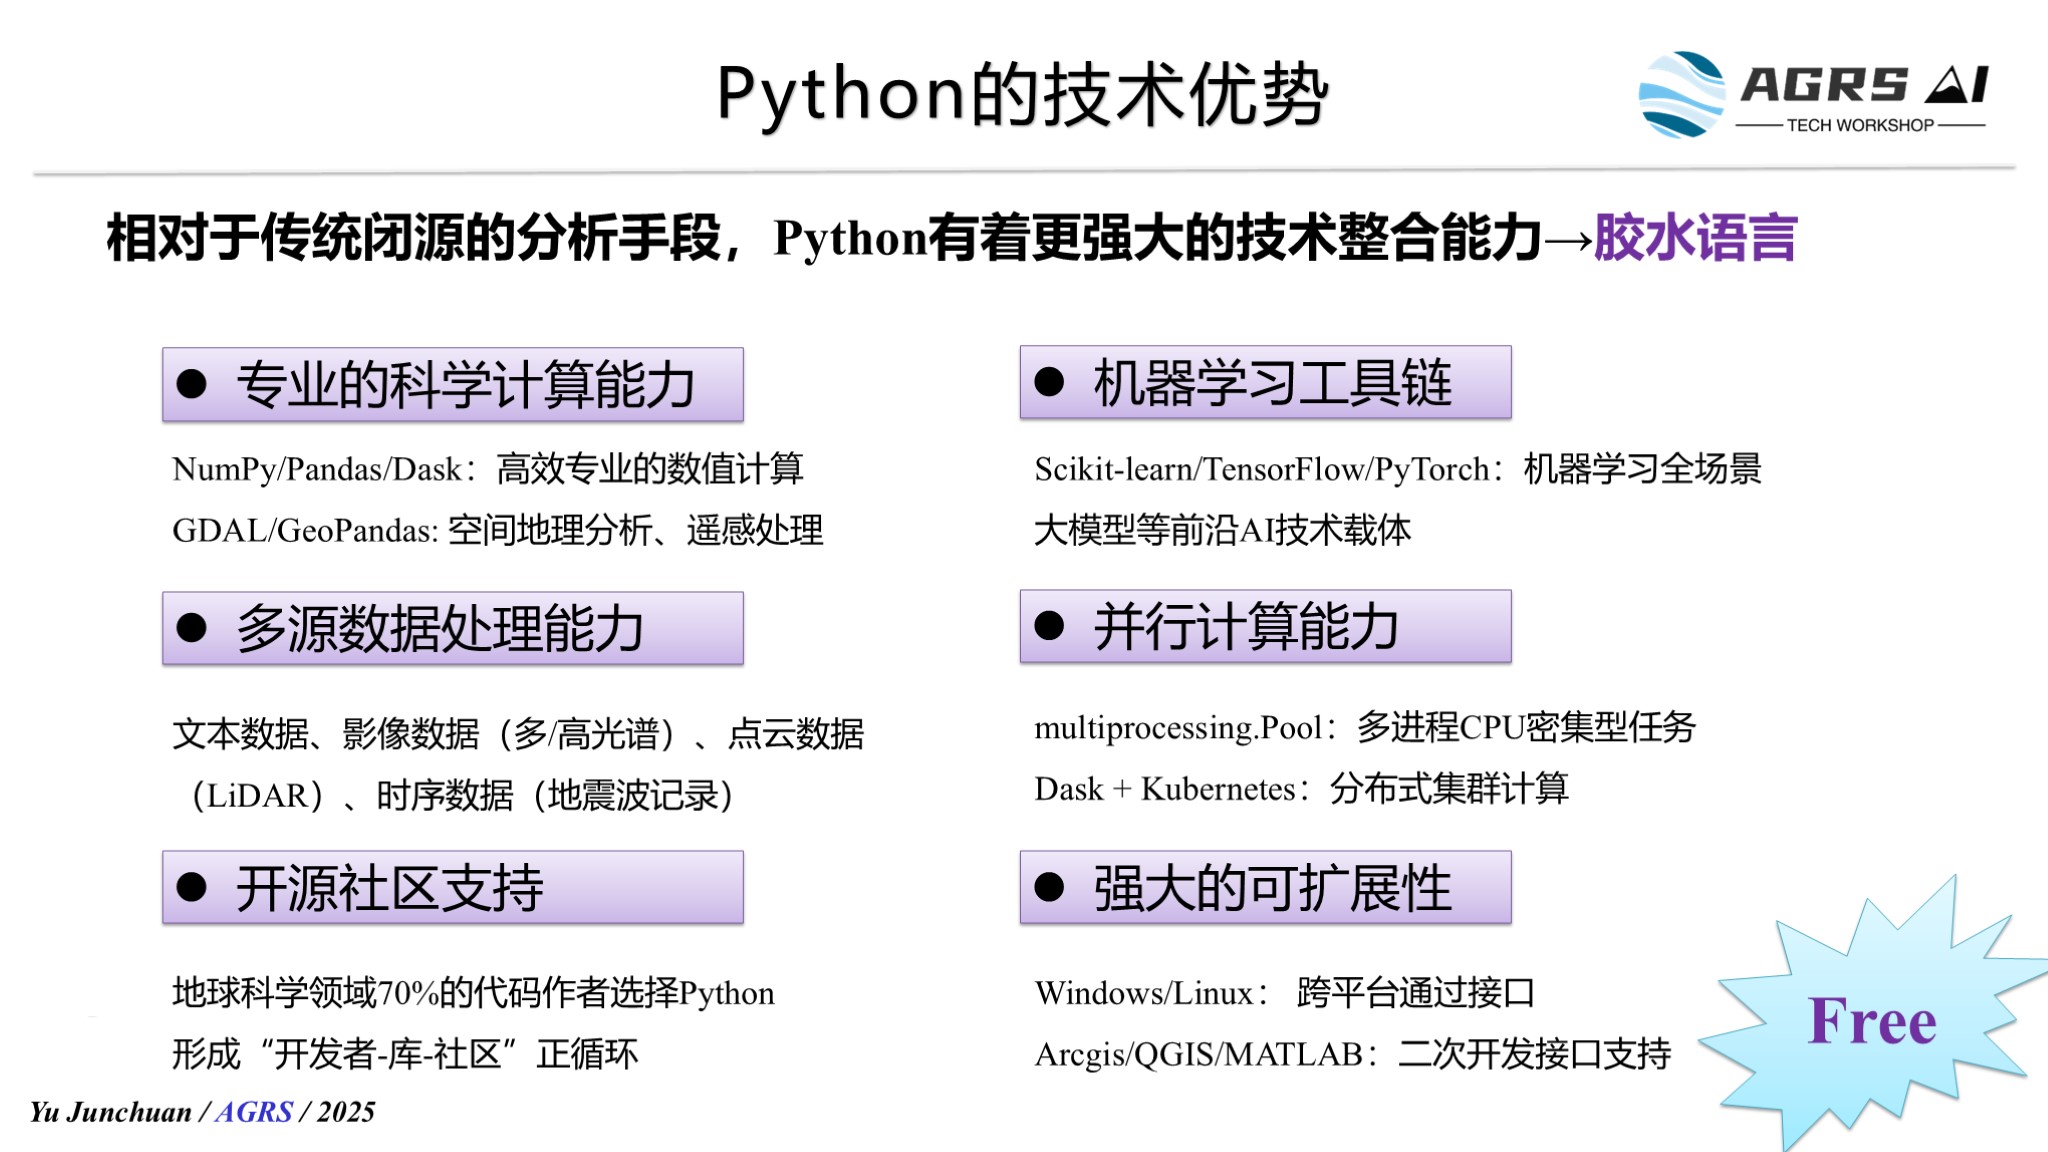Click bullet dot before 强大的可扩展性
The width and height of the screenshot is (2048, 1152).
click(1049, 887)
